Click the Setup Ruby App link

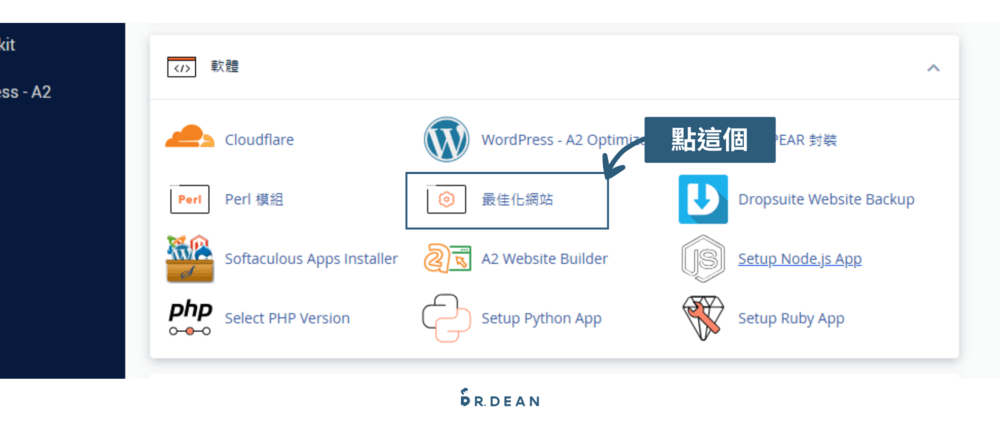coord(791,318)
